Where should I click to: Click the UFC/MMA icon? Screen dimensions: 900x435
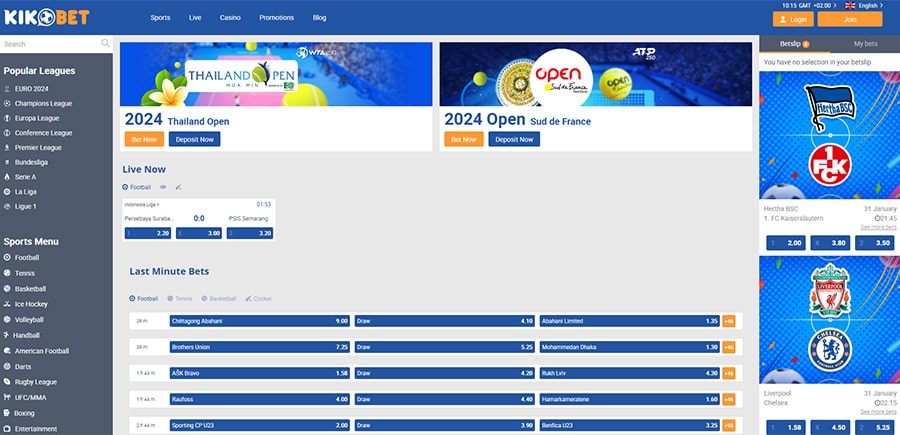coord(7,397)
